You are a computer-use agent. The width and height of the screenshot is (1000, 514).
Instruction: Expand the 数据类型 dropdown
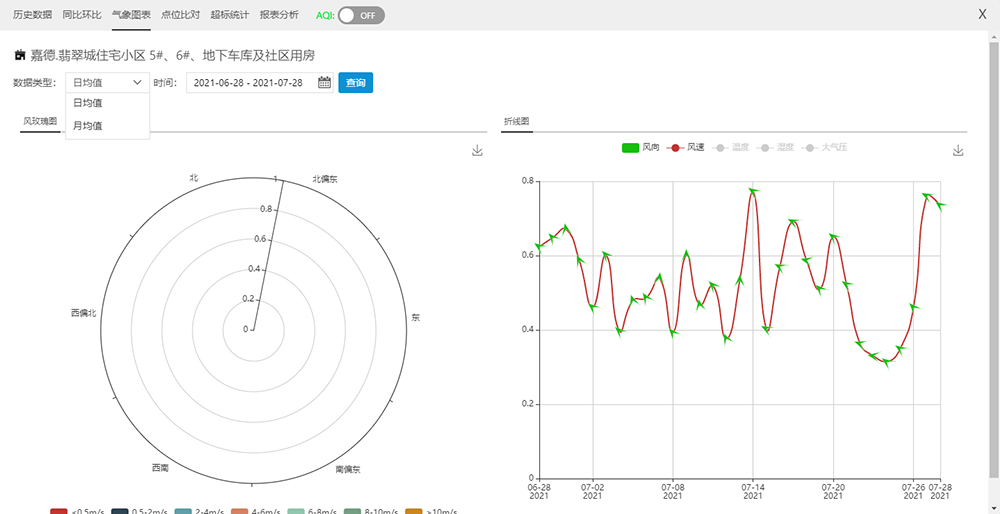tap(107, 83)
